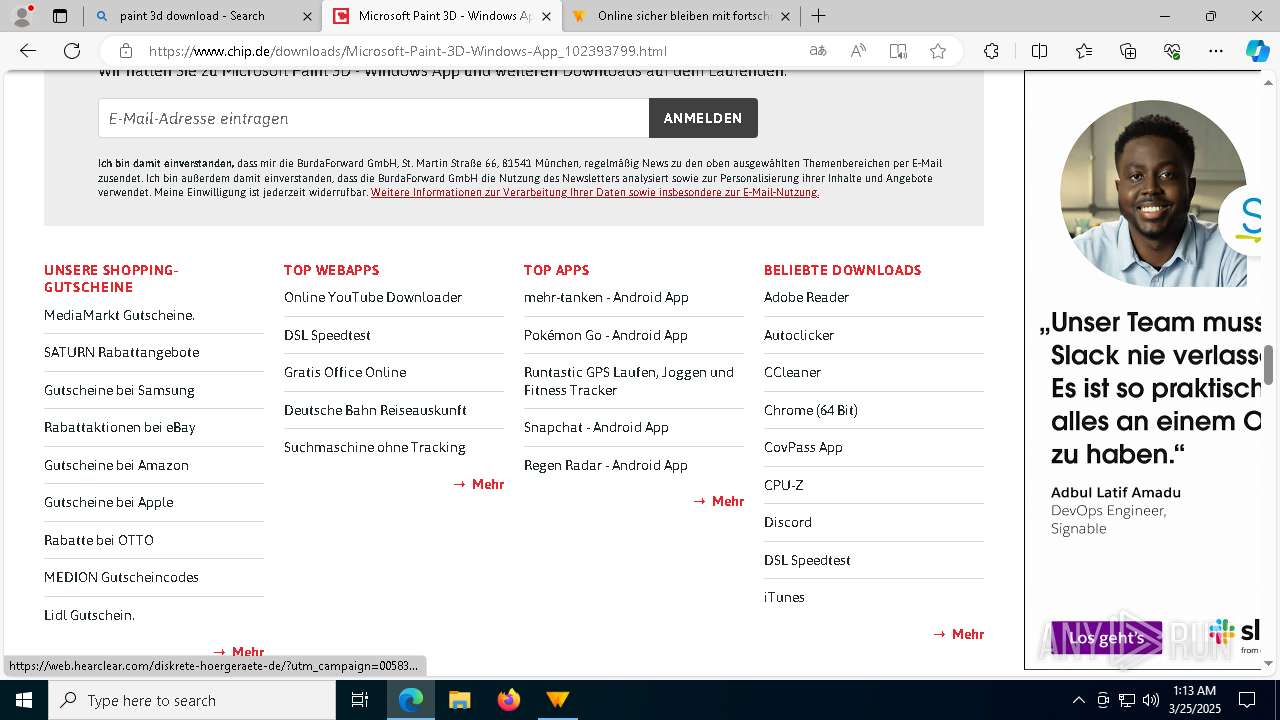Open iTunes download link
Viewport: 1280px width, 720px height.
pyautogui.click(x=784, y=597)
